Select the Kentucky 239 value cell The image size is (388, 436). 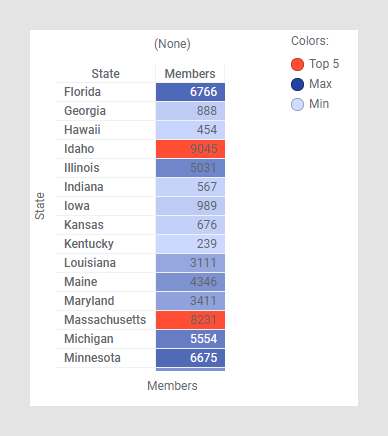click(x=190, y=244)
